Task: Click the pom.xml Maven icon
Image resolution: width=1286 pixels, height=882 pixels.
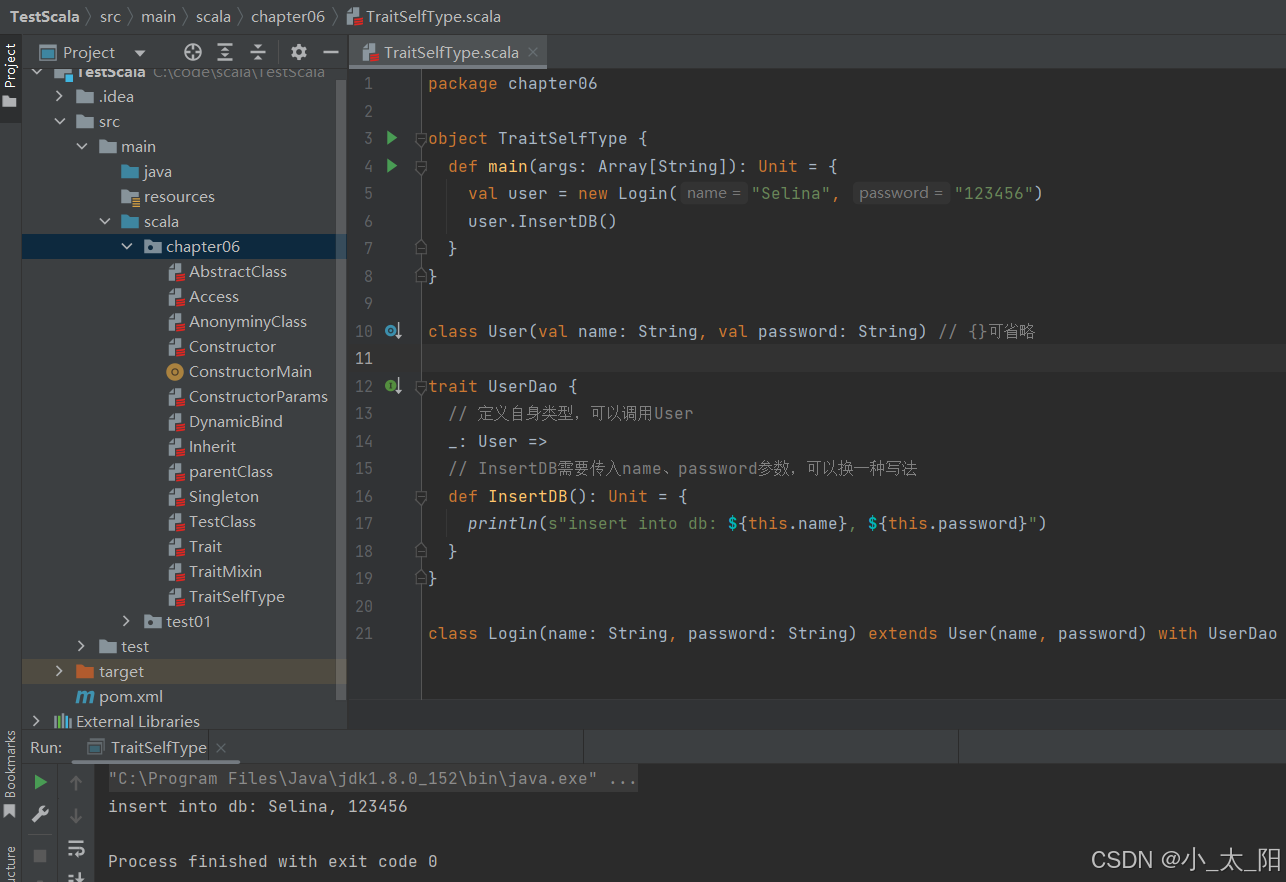Action: pos(85,697)
